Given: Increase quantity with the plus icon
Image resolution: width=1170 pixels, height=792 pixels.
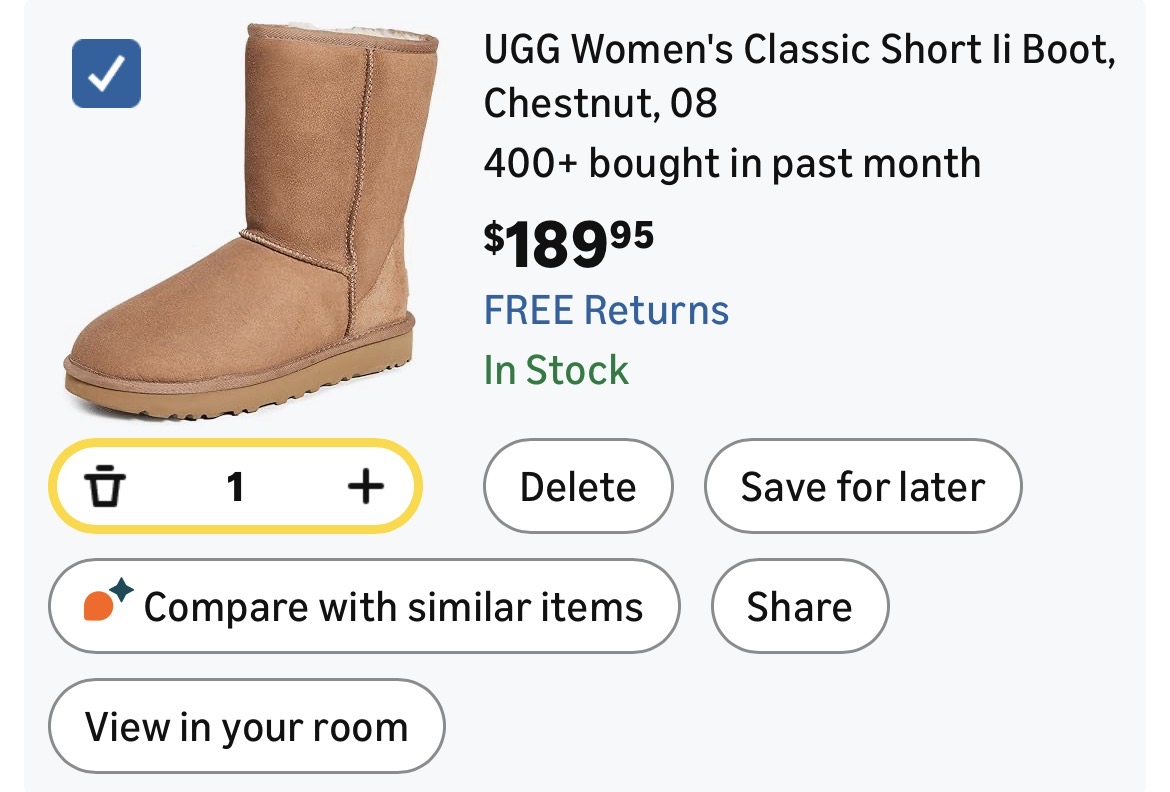Looking at the screenshot, I should click(x=365, y=487).
